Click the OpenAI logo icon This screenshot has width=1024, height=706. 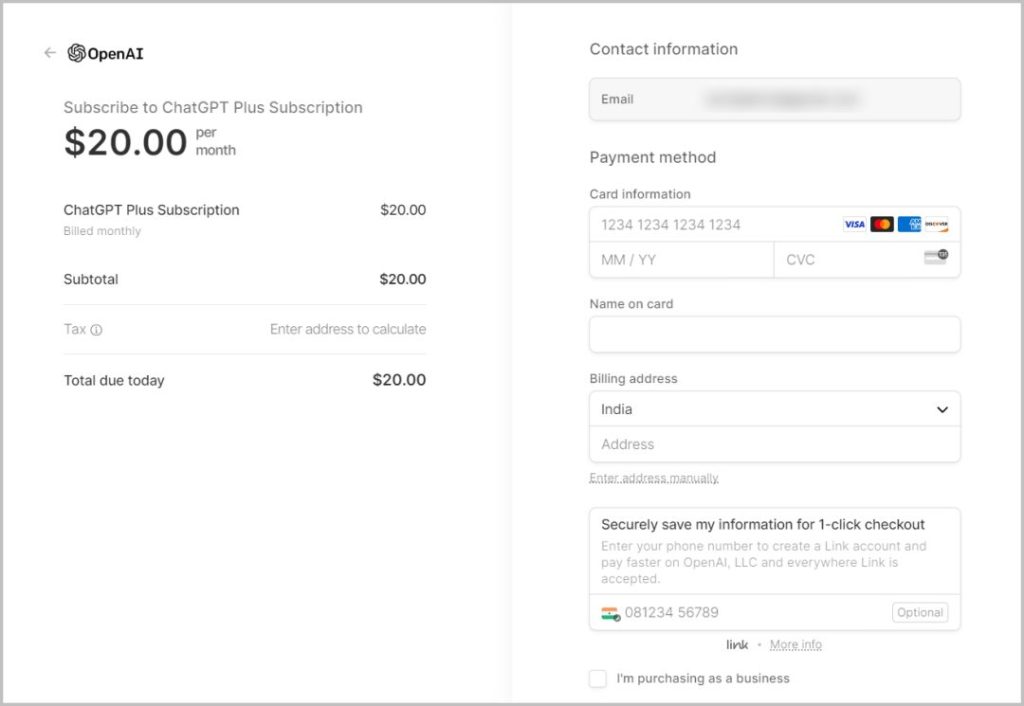(x=76, y=53)
